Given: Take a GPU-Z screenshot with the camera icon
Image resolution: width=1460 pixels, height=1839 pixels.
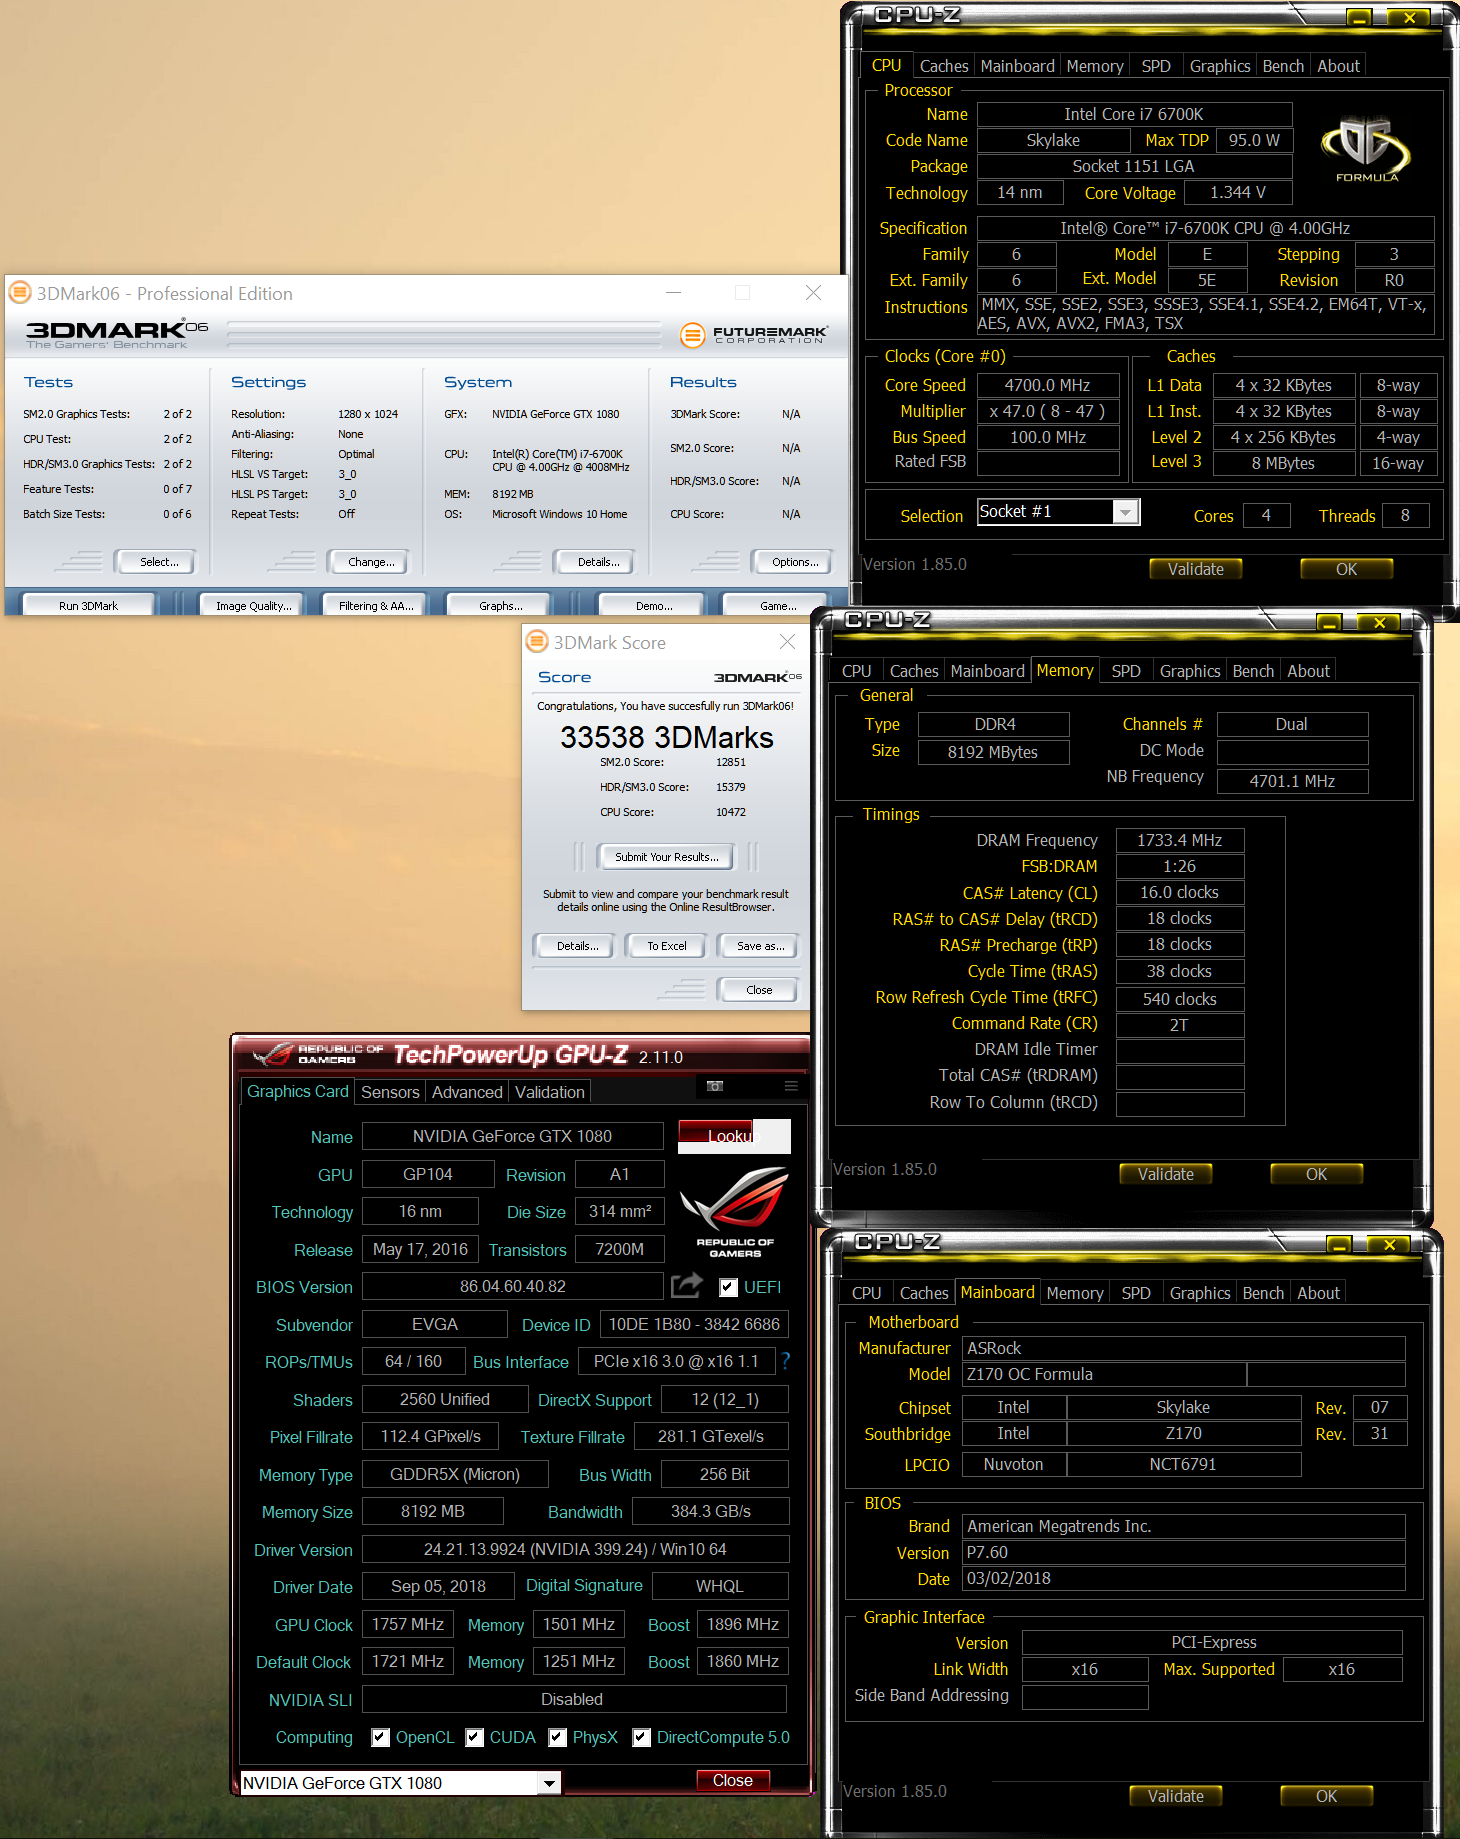Looking at the screenshot, I should tap(714, 1086).
